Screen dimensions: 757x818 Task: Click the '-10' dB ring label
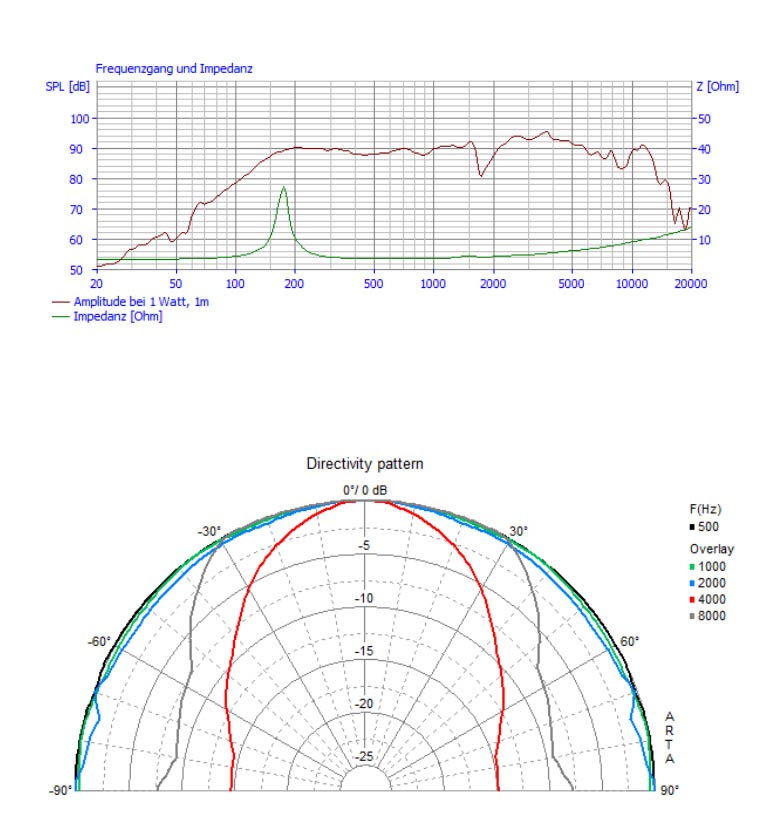coord(364,598)
